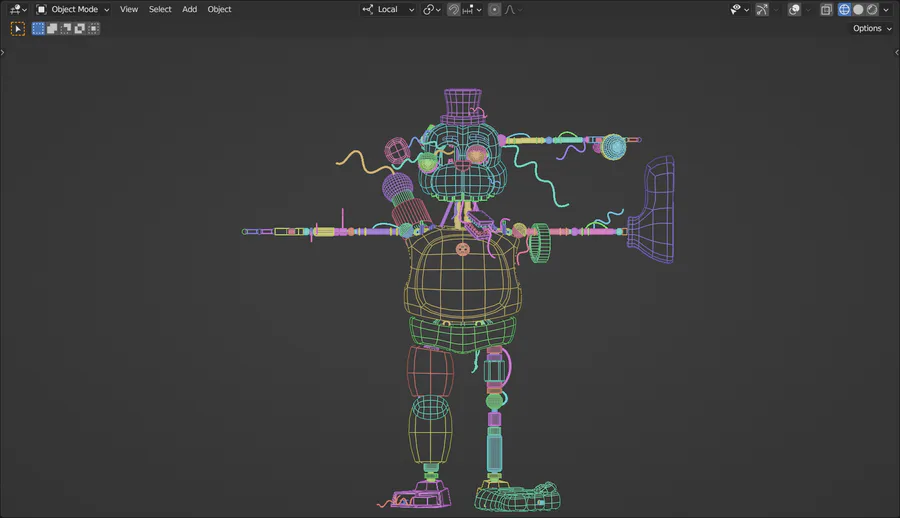Choose the intersect selection mode
Viewport: 900px width, 518px height.
coord(93,28)
